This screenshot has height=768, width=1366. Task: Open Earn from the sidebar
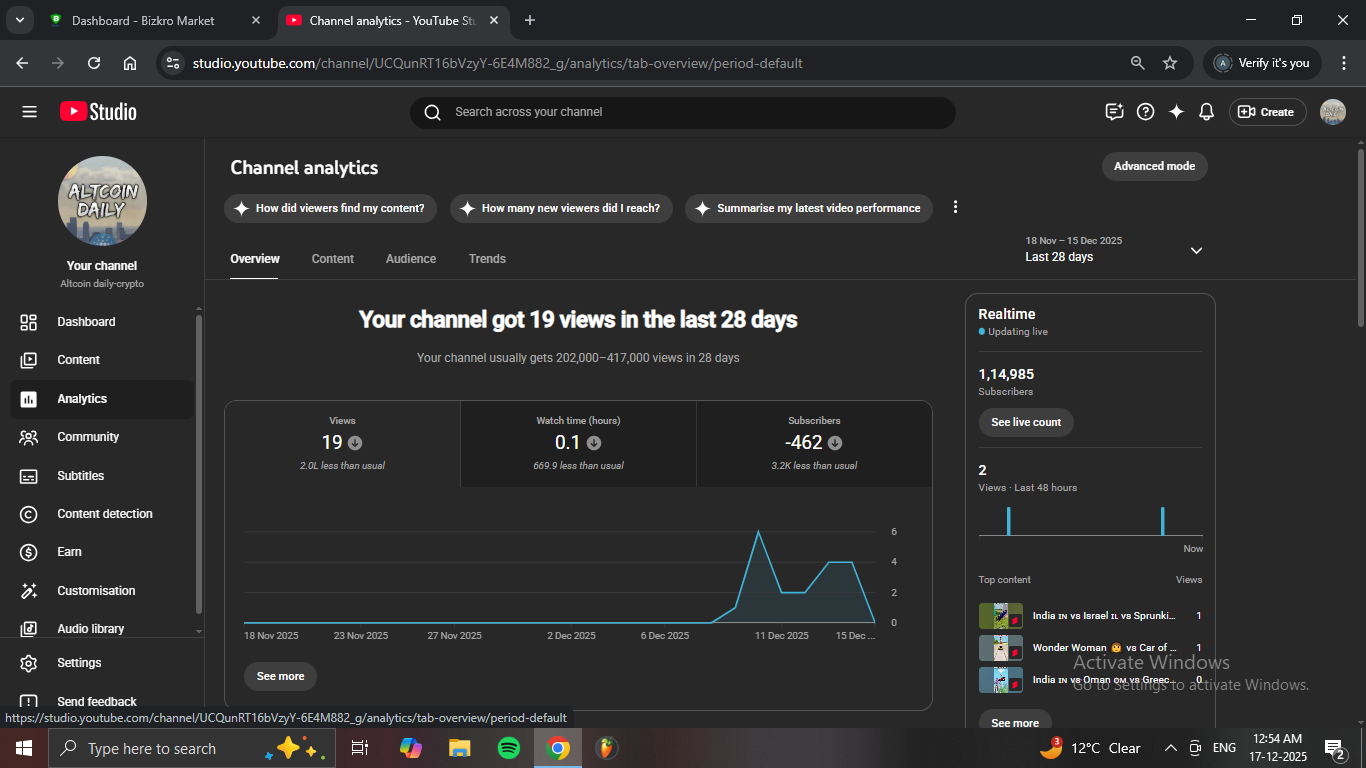point(69,552)
